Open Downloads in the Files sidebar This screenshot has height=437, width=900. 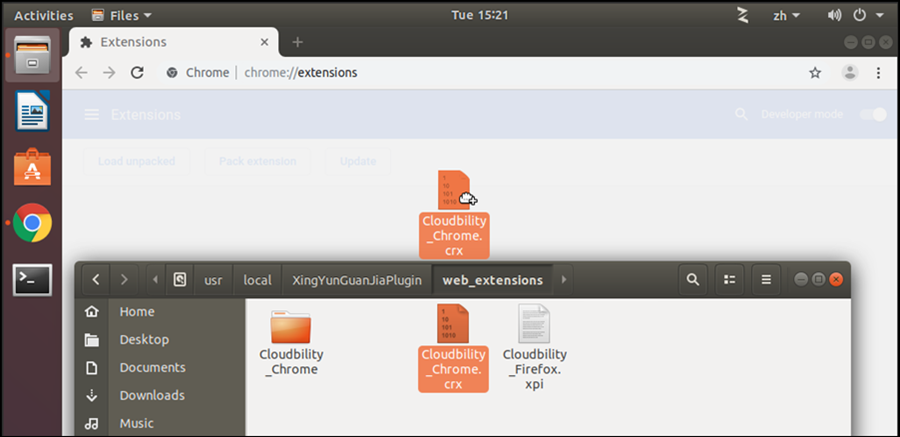tap(152, 395)
